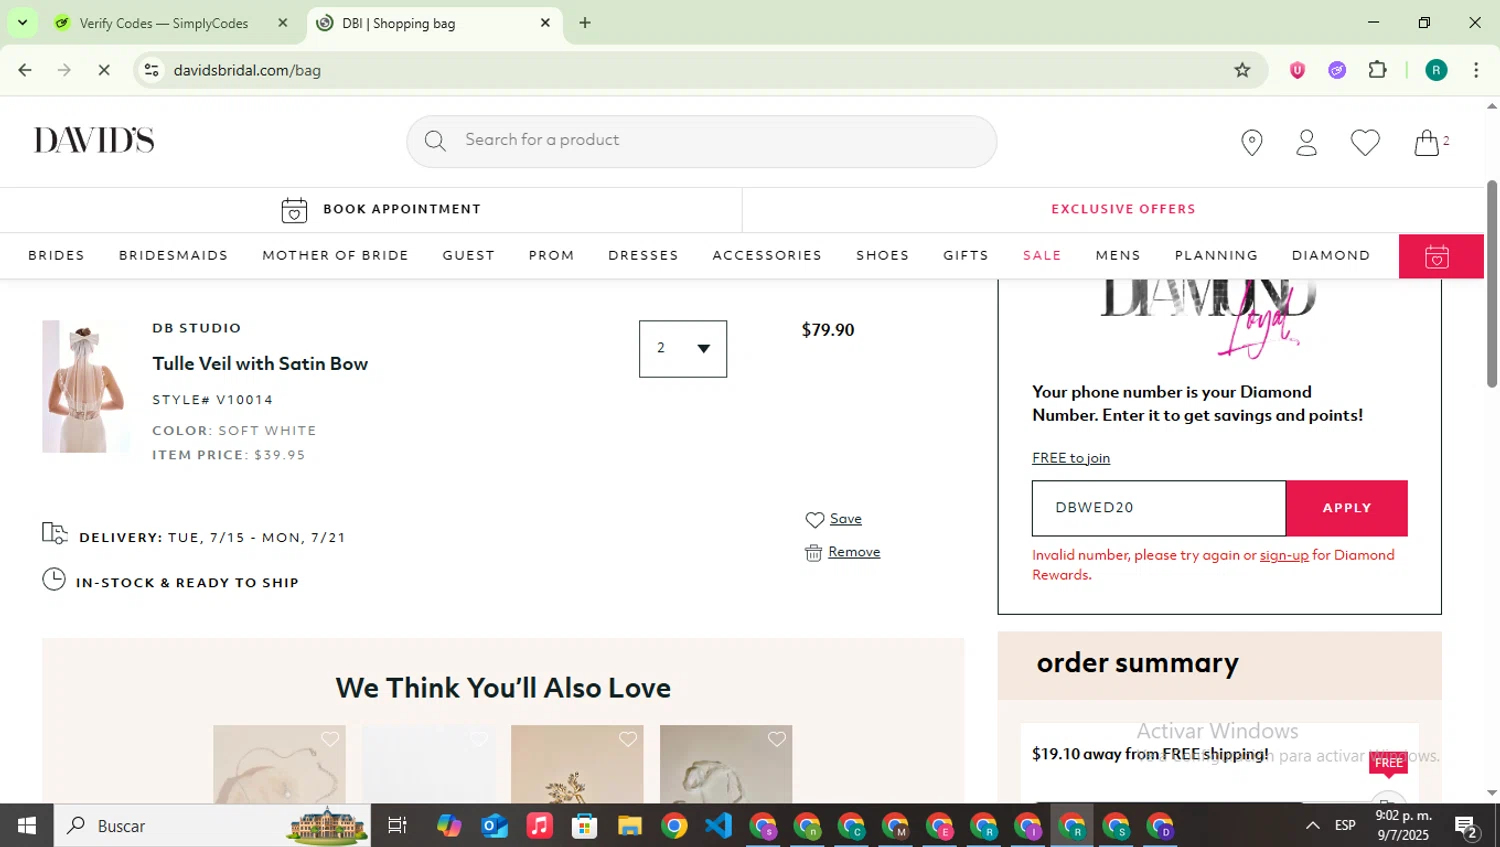Click the Book Appointment calendar icon

(294, 210)
